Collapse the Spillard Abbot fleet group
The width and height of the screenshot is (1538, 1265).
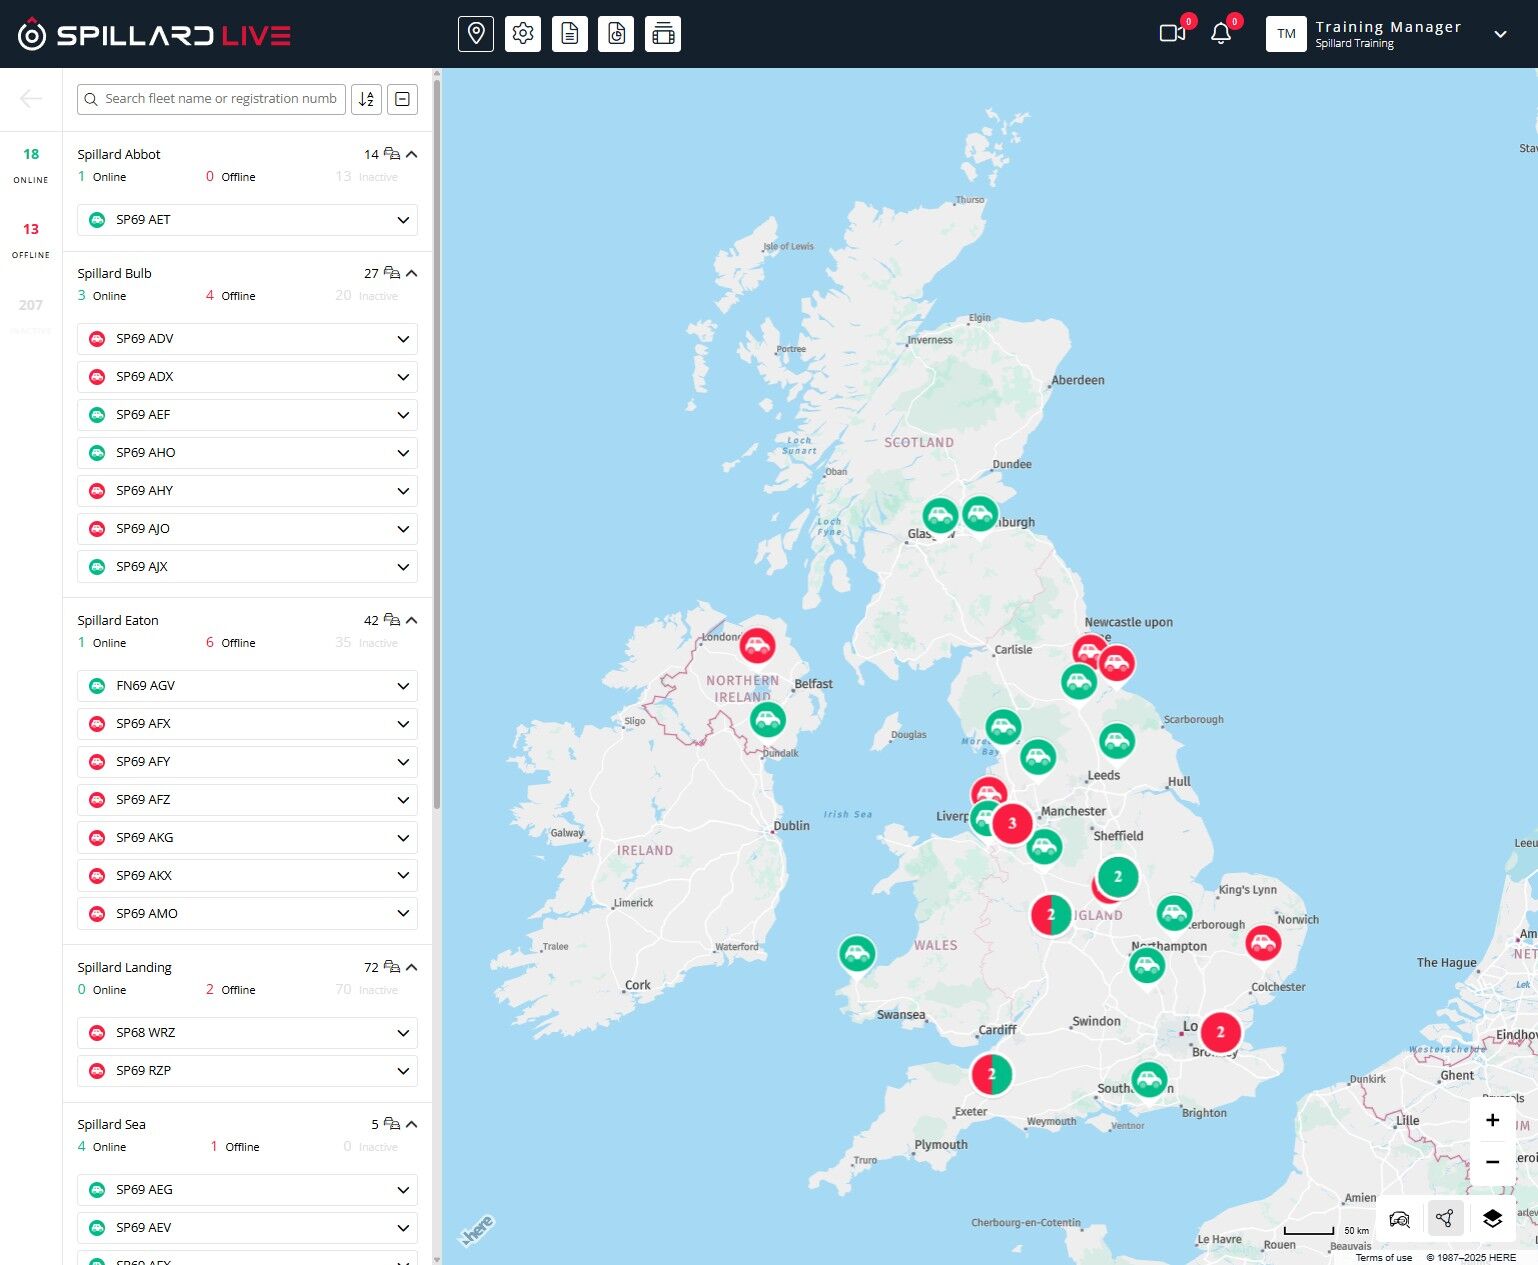point(412,154)
